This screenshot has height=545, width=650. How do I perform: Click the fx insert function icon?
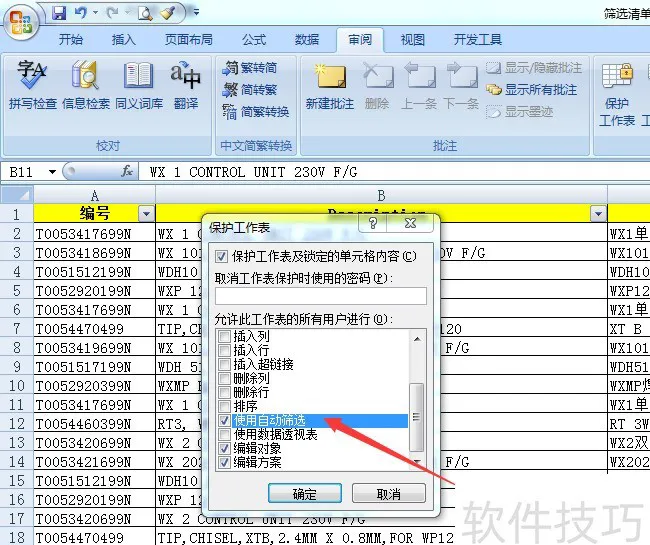tap(127, 171)
